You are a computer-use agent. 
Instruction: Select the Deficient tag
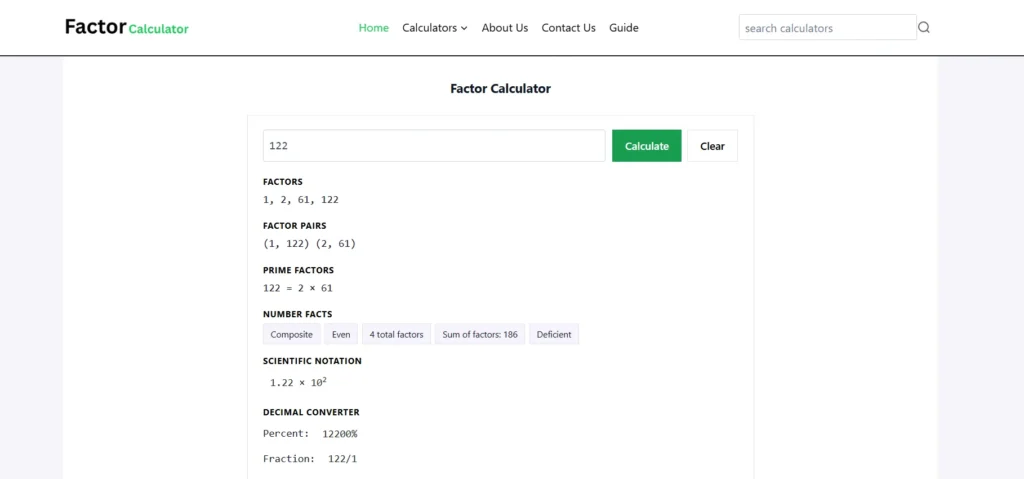click(554, 334)
